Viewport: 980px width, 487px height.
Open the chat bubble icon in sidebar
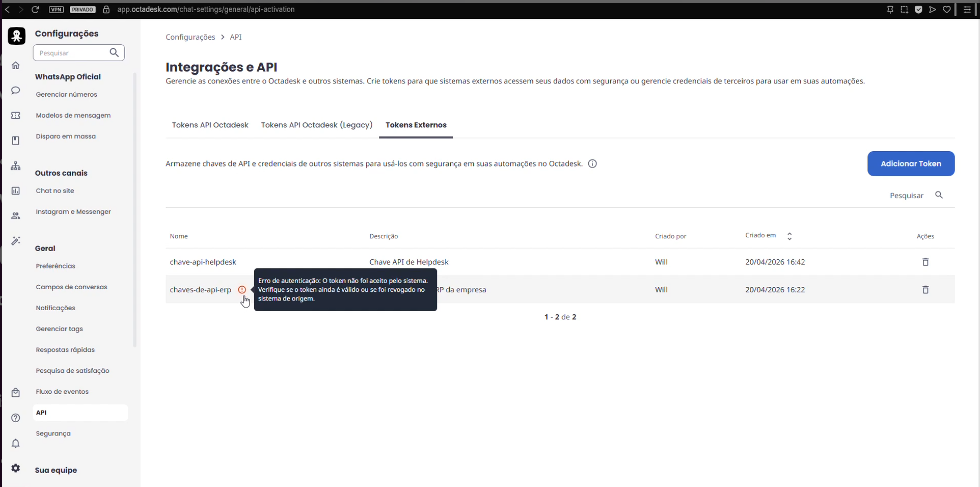tap(16, 90)
